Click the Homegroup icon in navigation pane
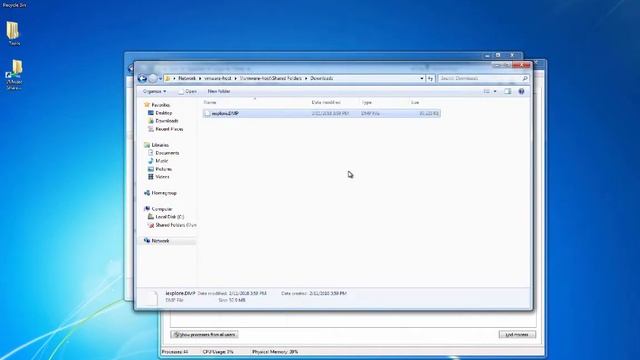 coord(147,193)
